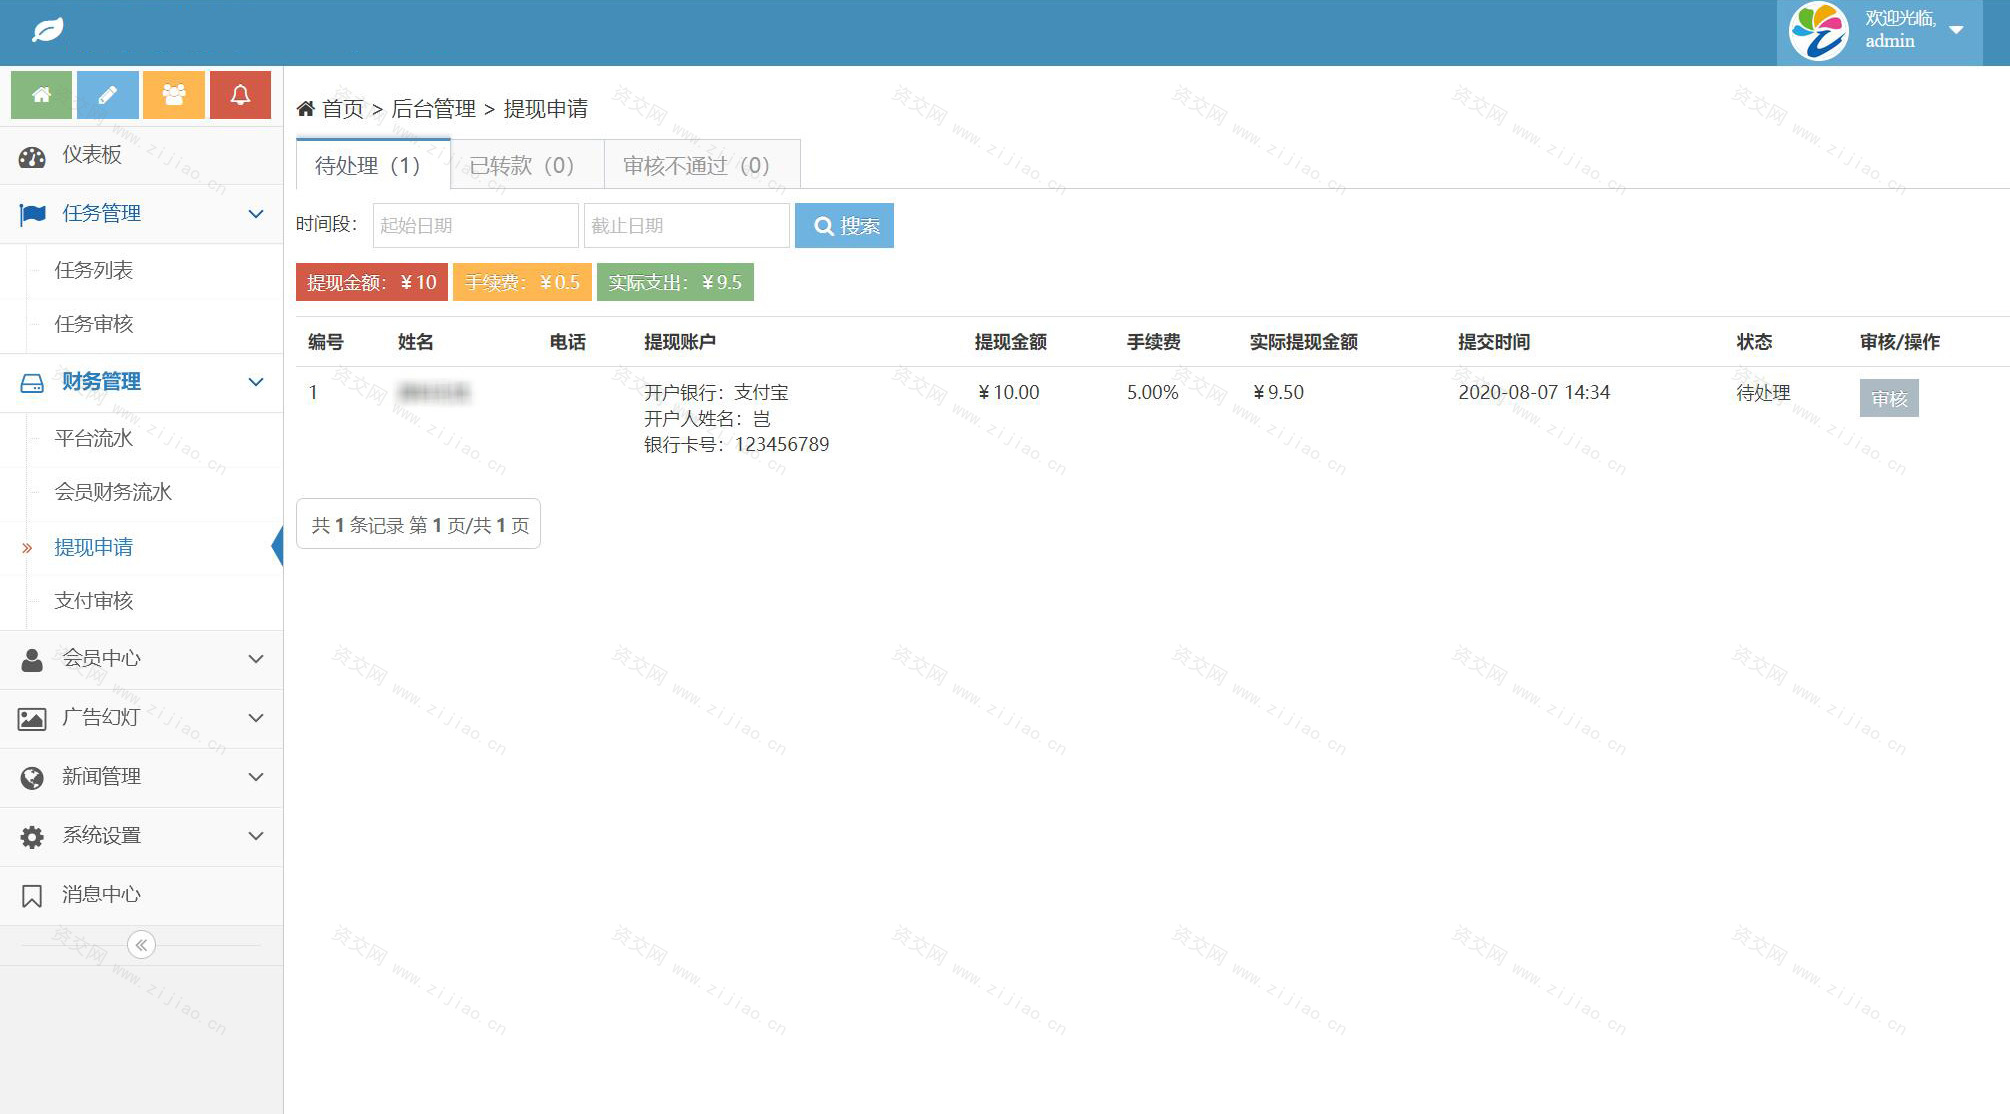2010x1114 pixels.
Task: Collapse the 任务管理 menu chevron
Action: (256, 214)
